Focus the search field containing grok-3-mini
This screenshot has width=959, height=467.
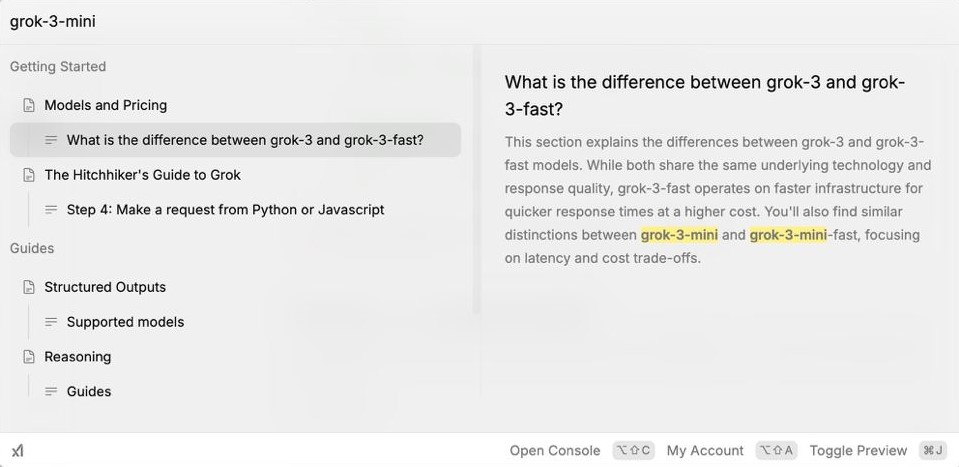(x=480, y=22)
